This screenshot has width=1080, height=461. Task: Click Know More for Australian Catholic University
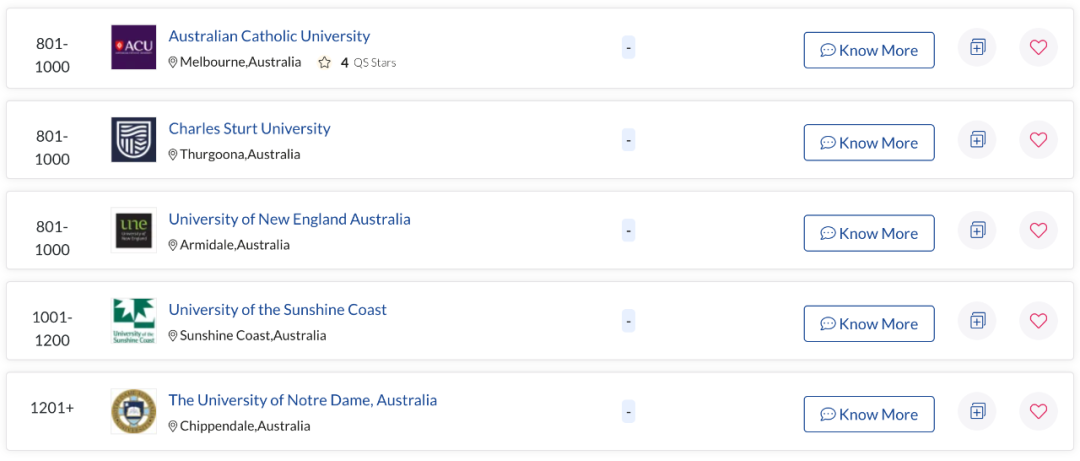coord(869,50)
